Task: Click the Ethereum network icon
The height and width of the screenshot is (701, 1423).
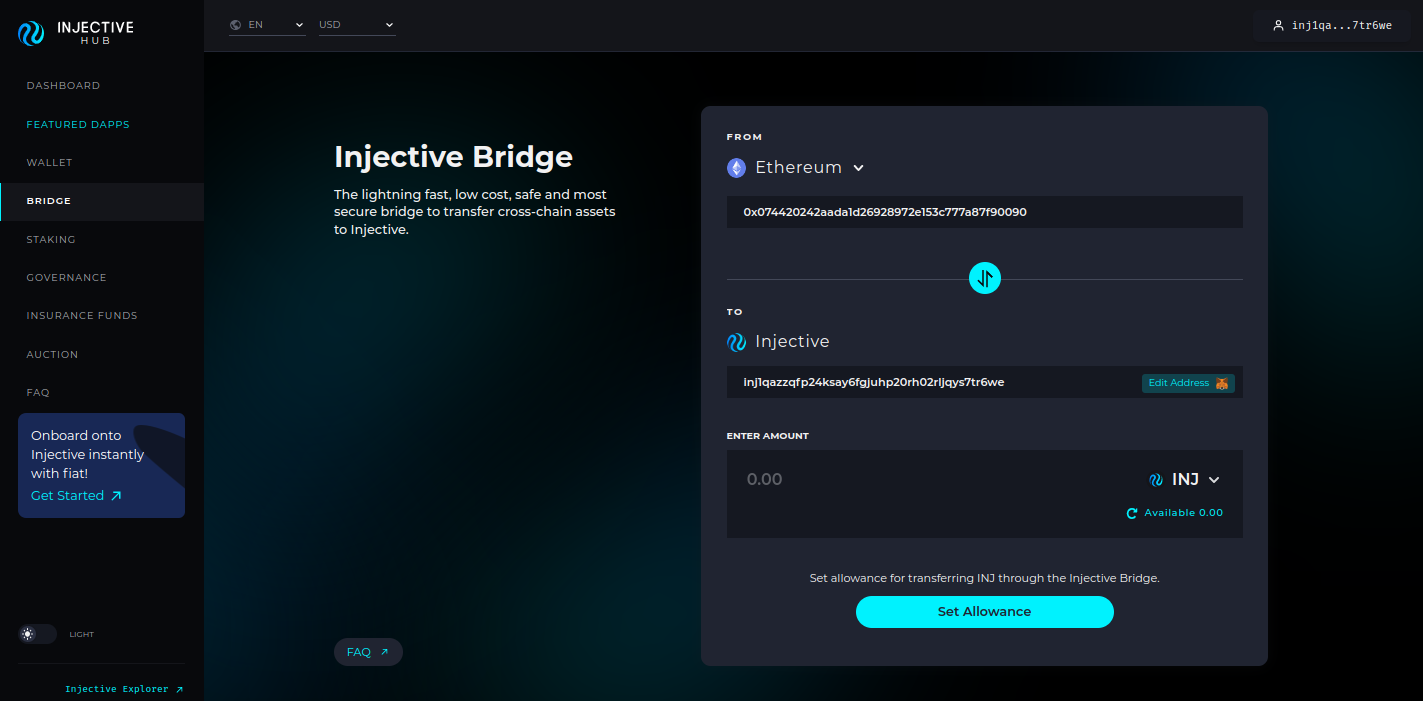Action: click(736, 168)
